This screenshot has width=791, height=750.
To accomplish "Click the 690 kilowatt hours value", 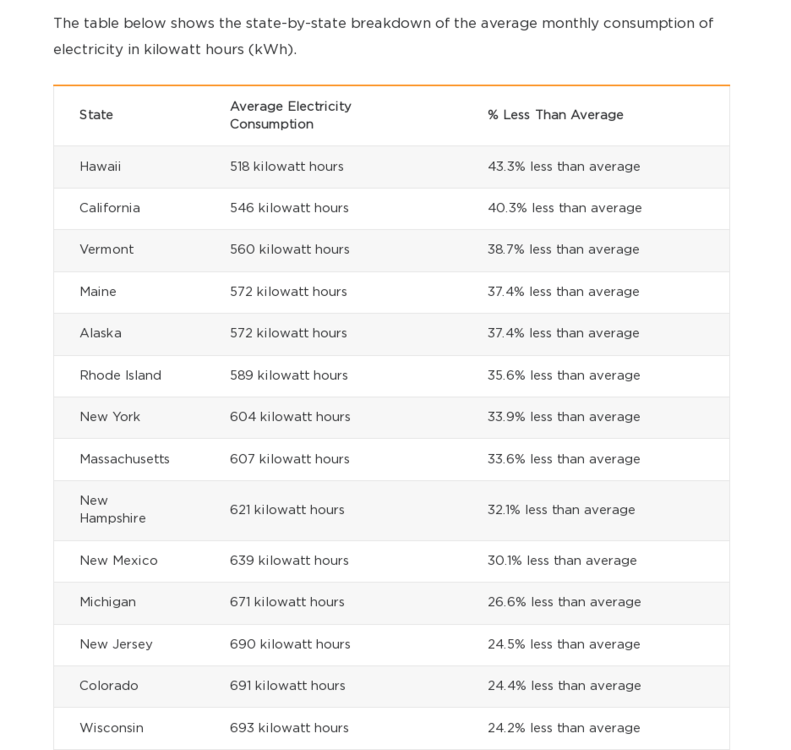I will click(x=290, y=644).
